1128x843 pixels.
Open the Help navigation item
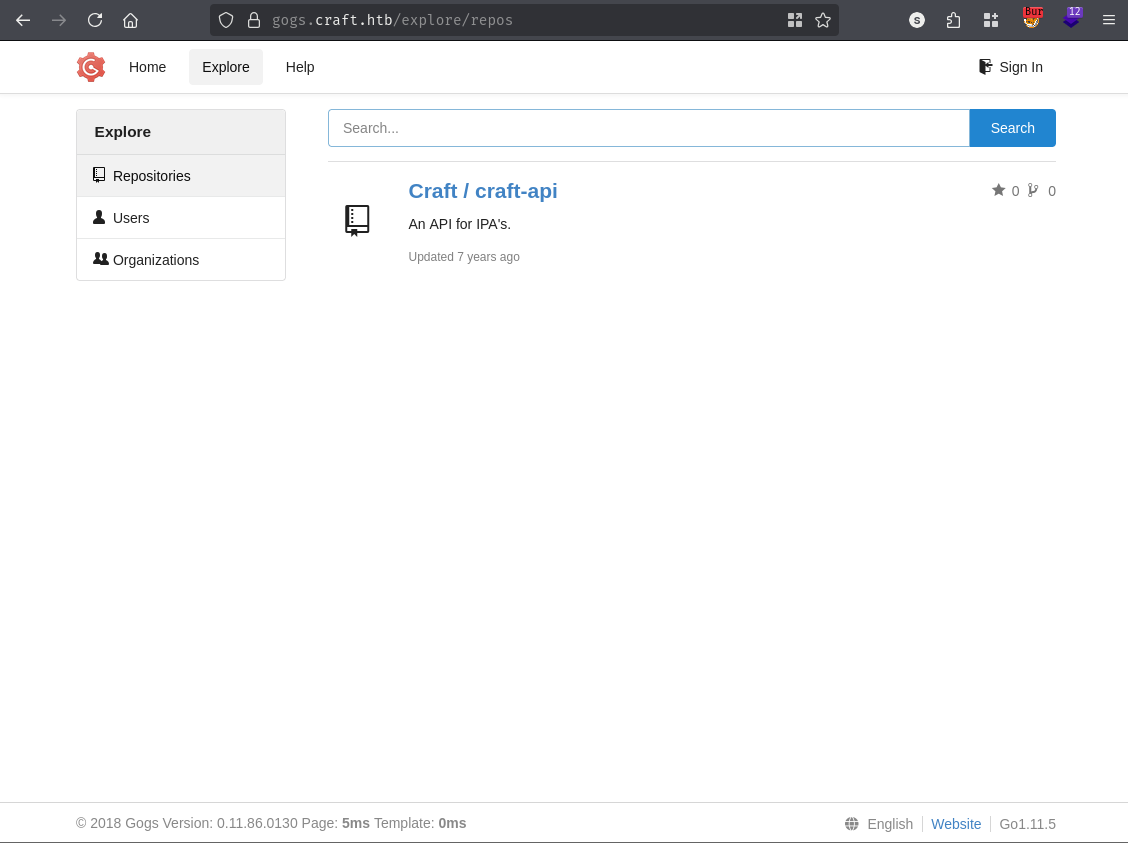300,67
